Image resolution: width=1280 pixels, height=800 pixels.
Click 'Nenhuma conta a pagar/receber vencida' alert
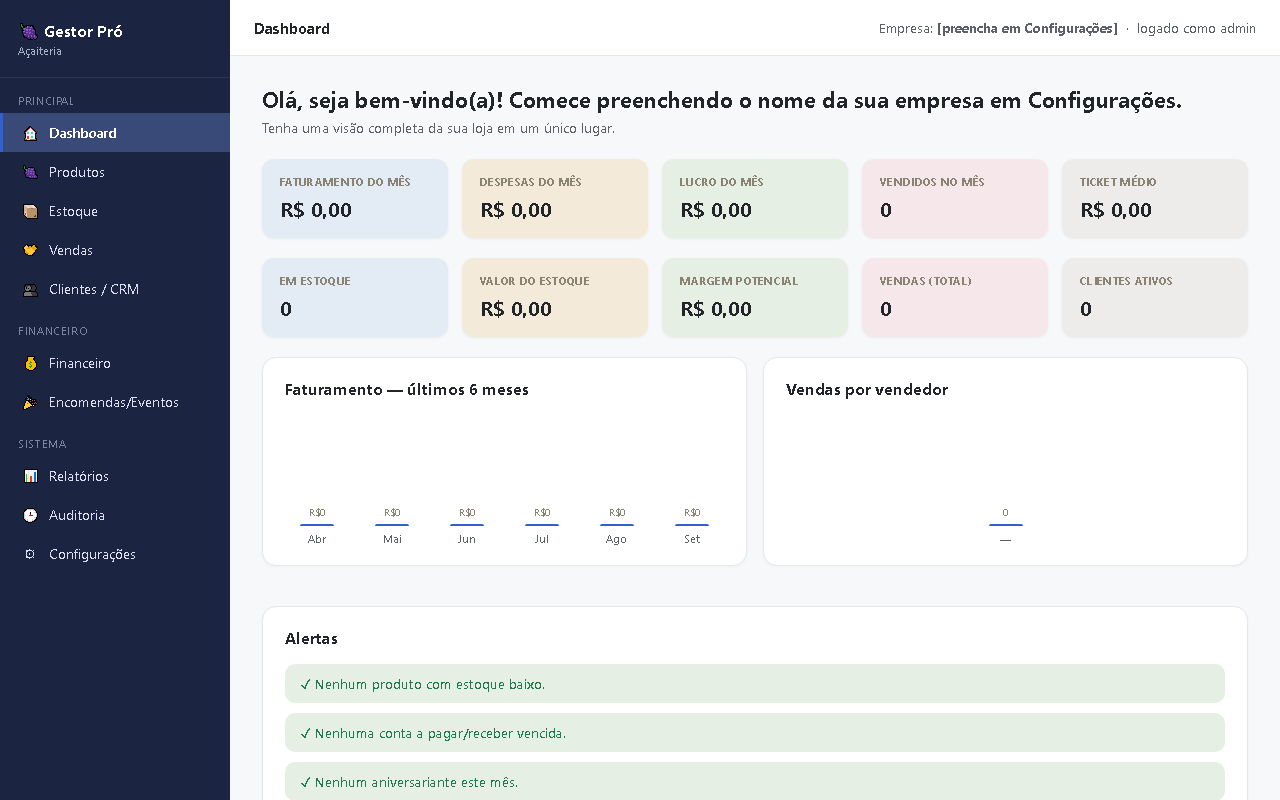tap(755, 733)
